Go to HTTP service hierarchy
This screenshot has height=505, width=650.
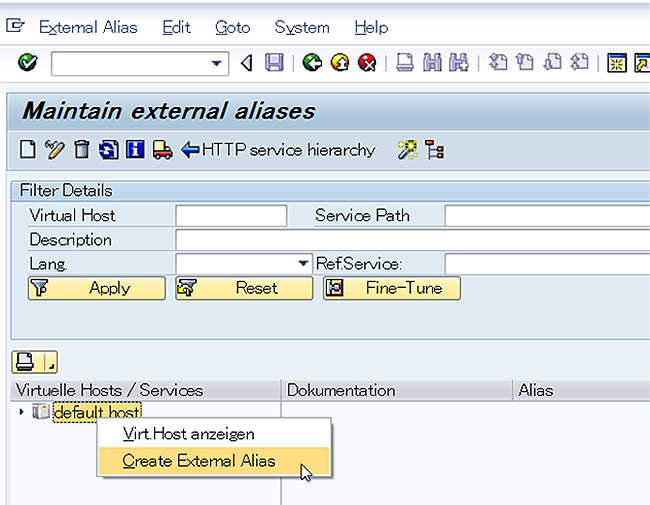point(278,150)
